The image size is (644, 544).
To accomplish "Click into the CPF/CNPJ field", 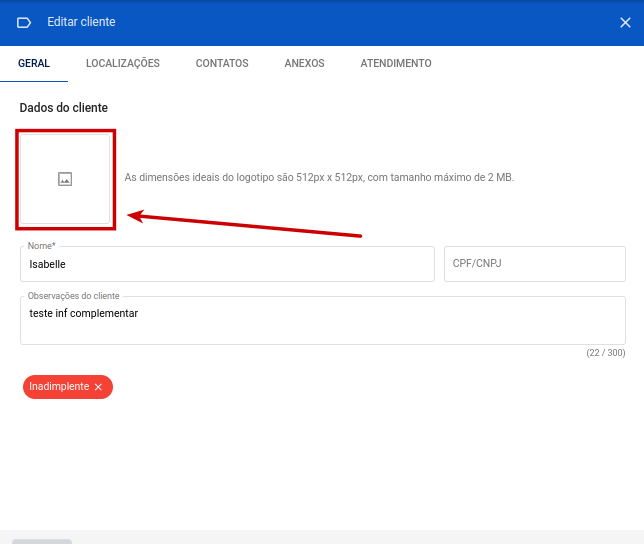I will tap(534, 265).
